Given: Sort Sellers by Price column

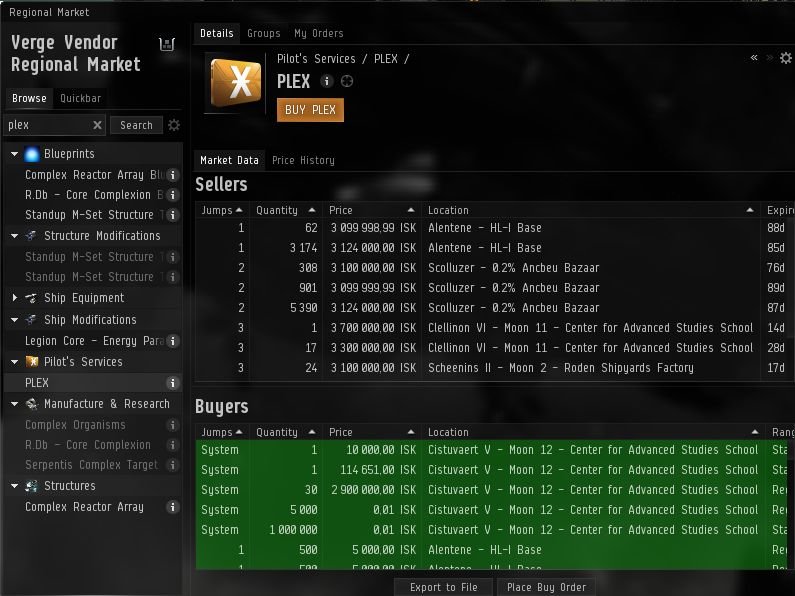Looking at the screenshot, I should [372, 210].
